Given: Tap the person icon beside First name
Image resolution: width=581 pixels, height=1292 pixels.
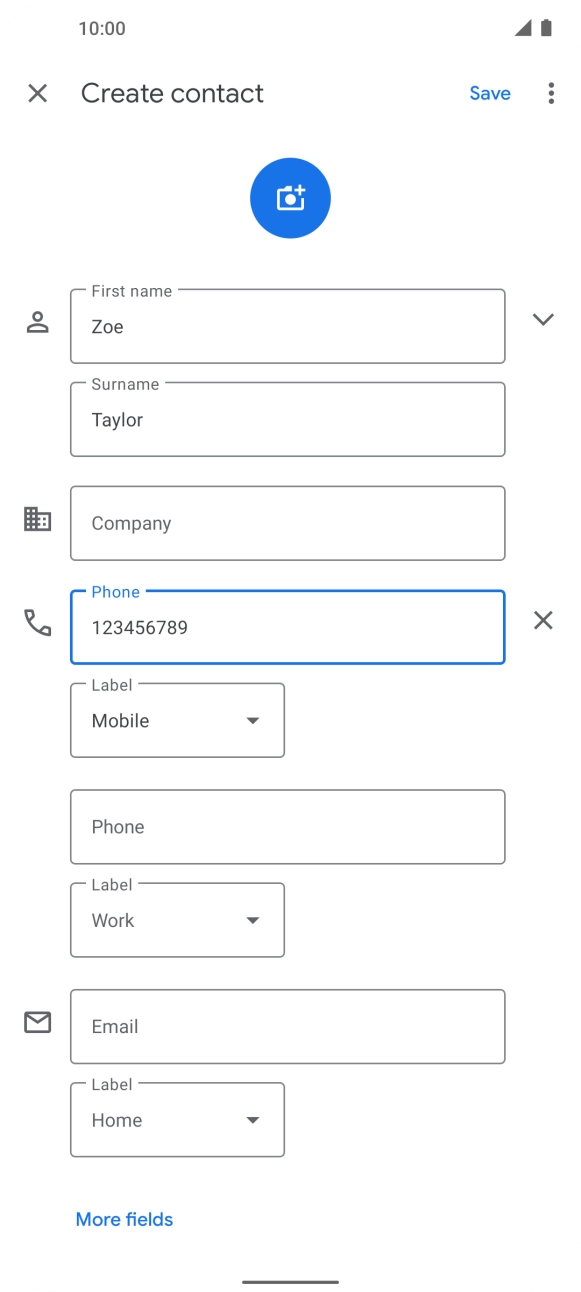Looking at the screenshot, I should coord(37,322).
